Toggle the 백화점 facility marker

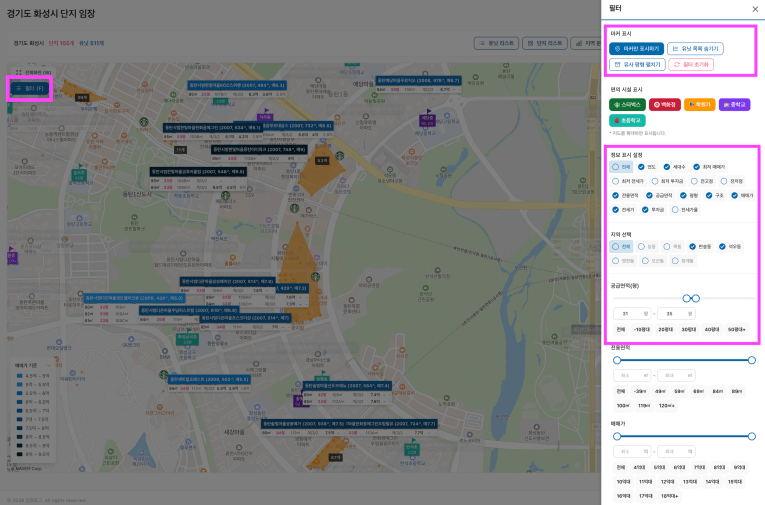pos(665,104)
